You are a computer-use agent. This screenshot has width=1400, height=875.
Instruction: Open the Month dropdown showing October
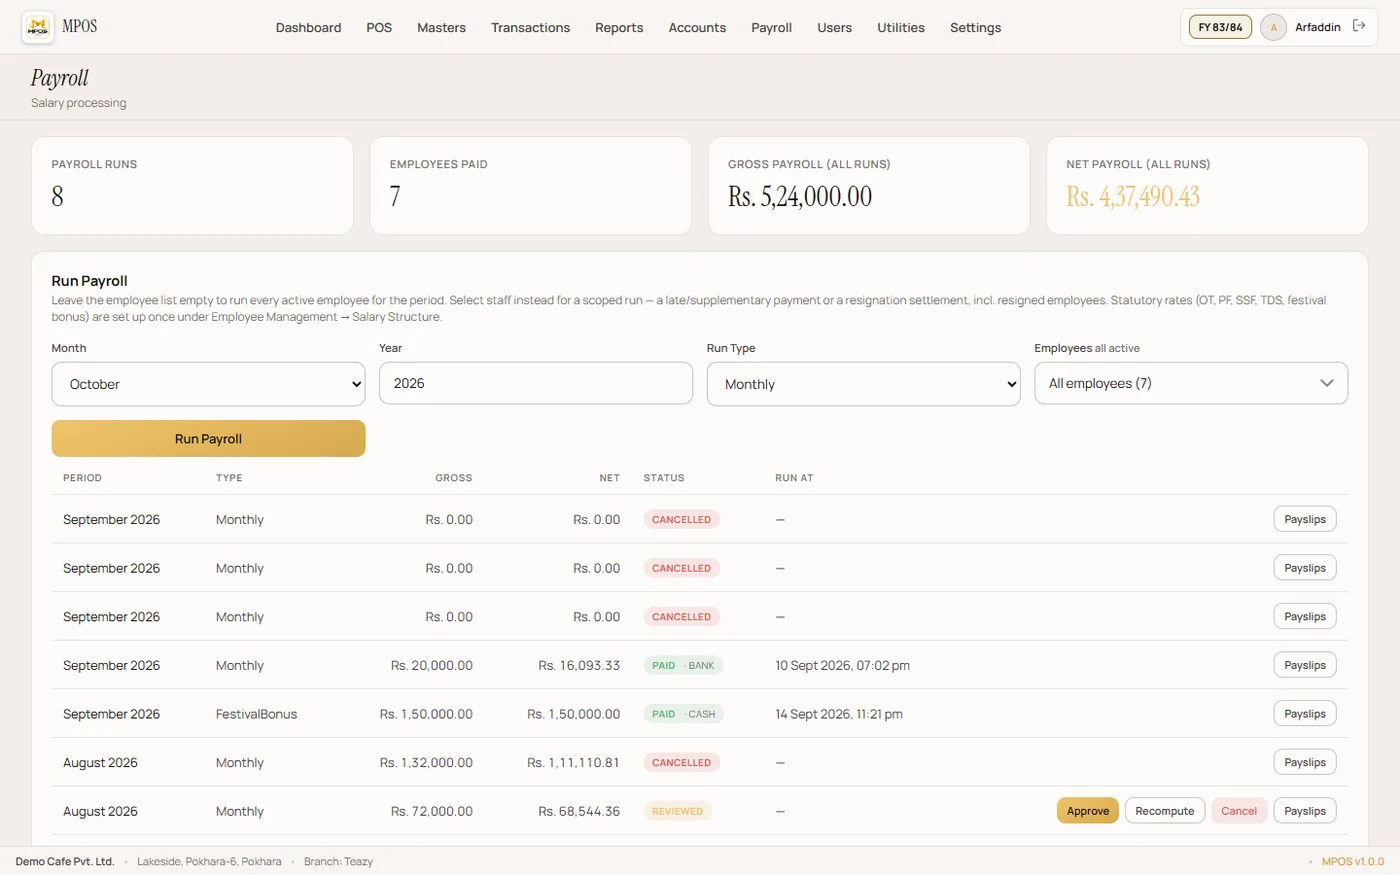coord(208,384)
